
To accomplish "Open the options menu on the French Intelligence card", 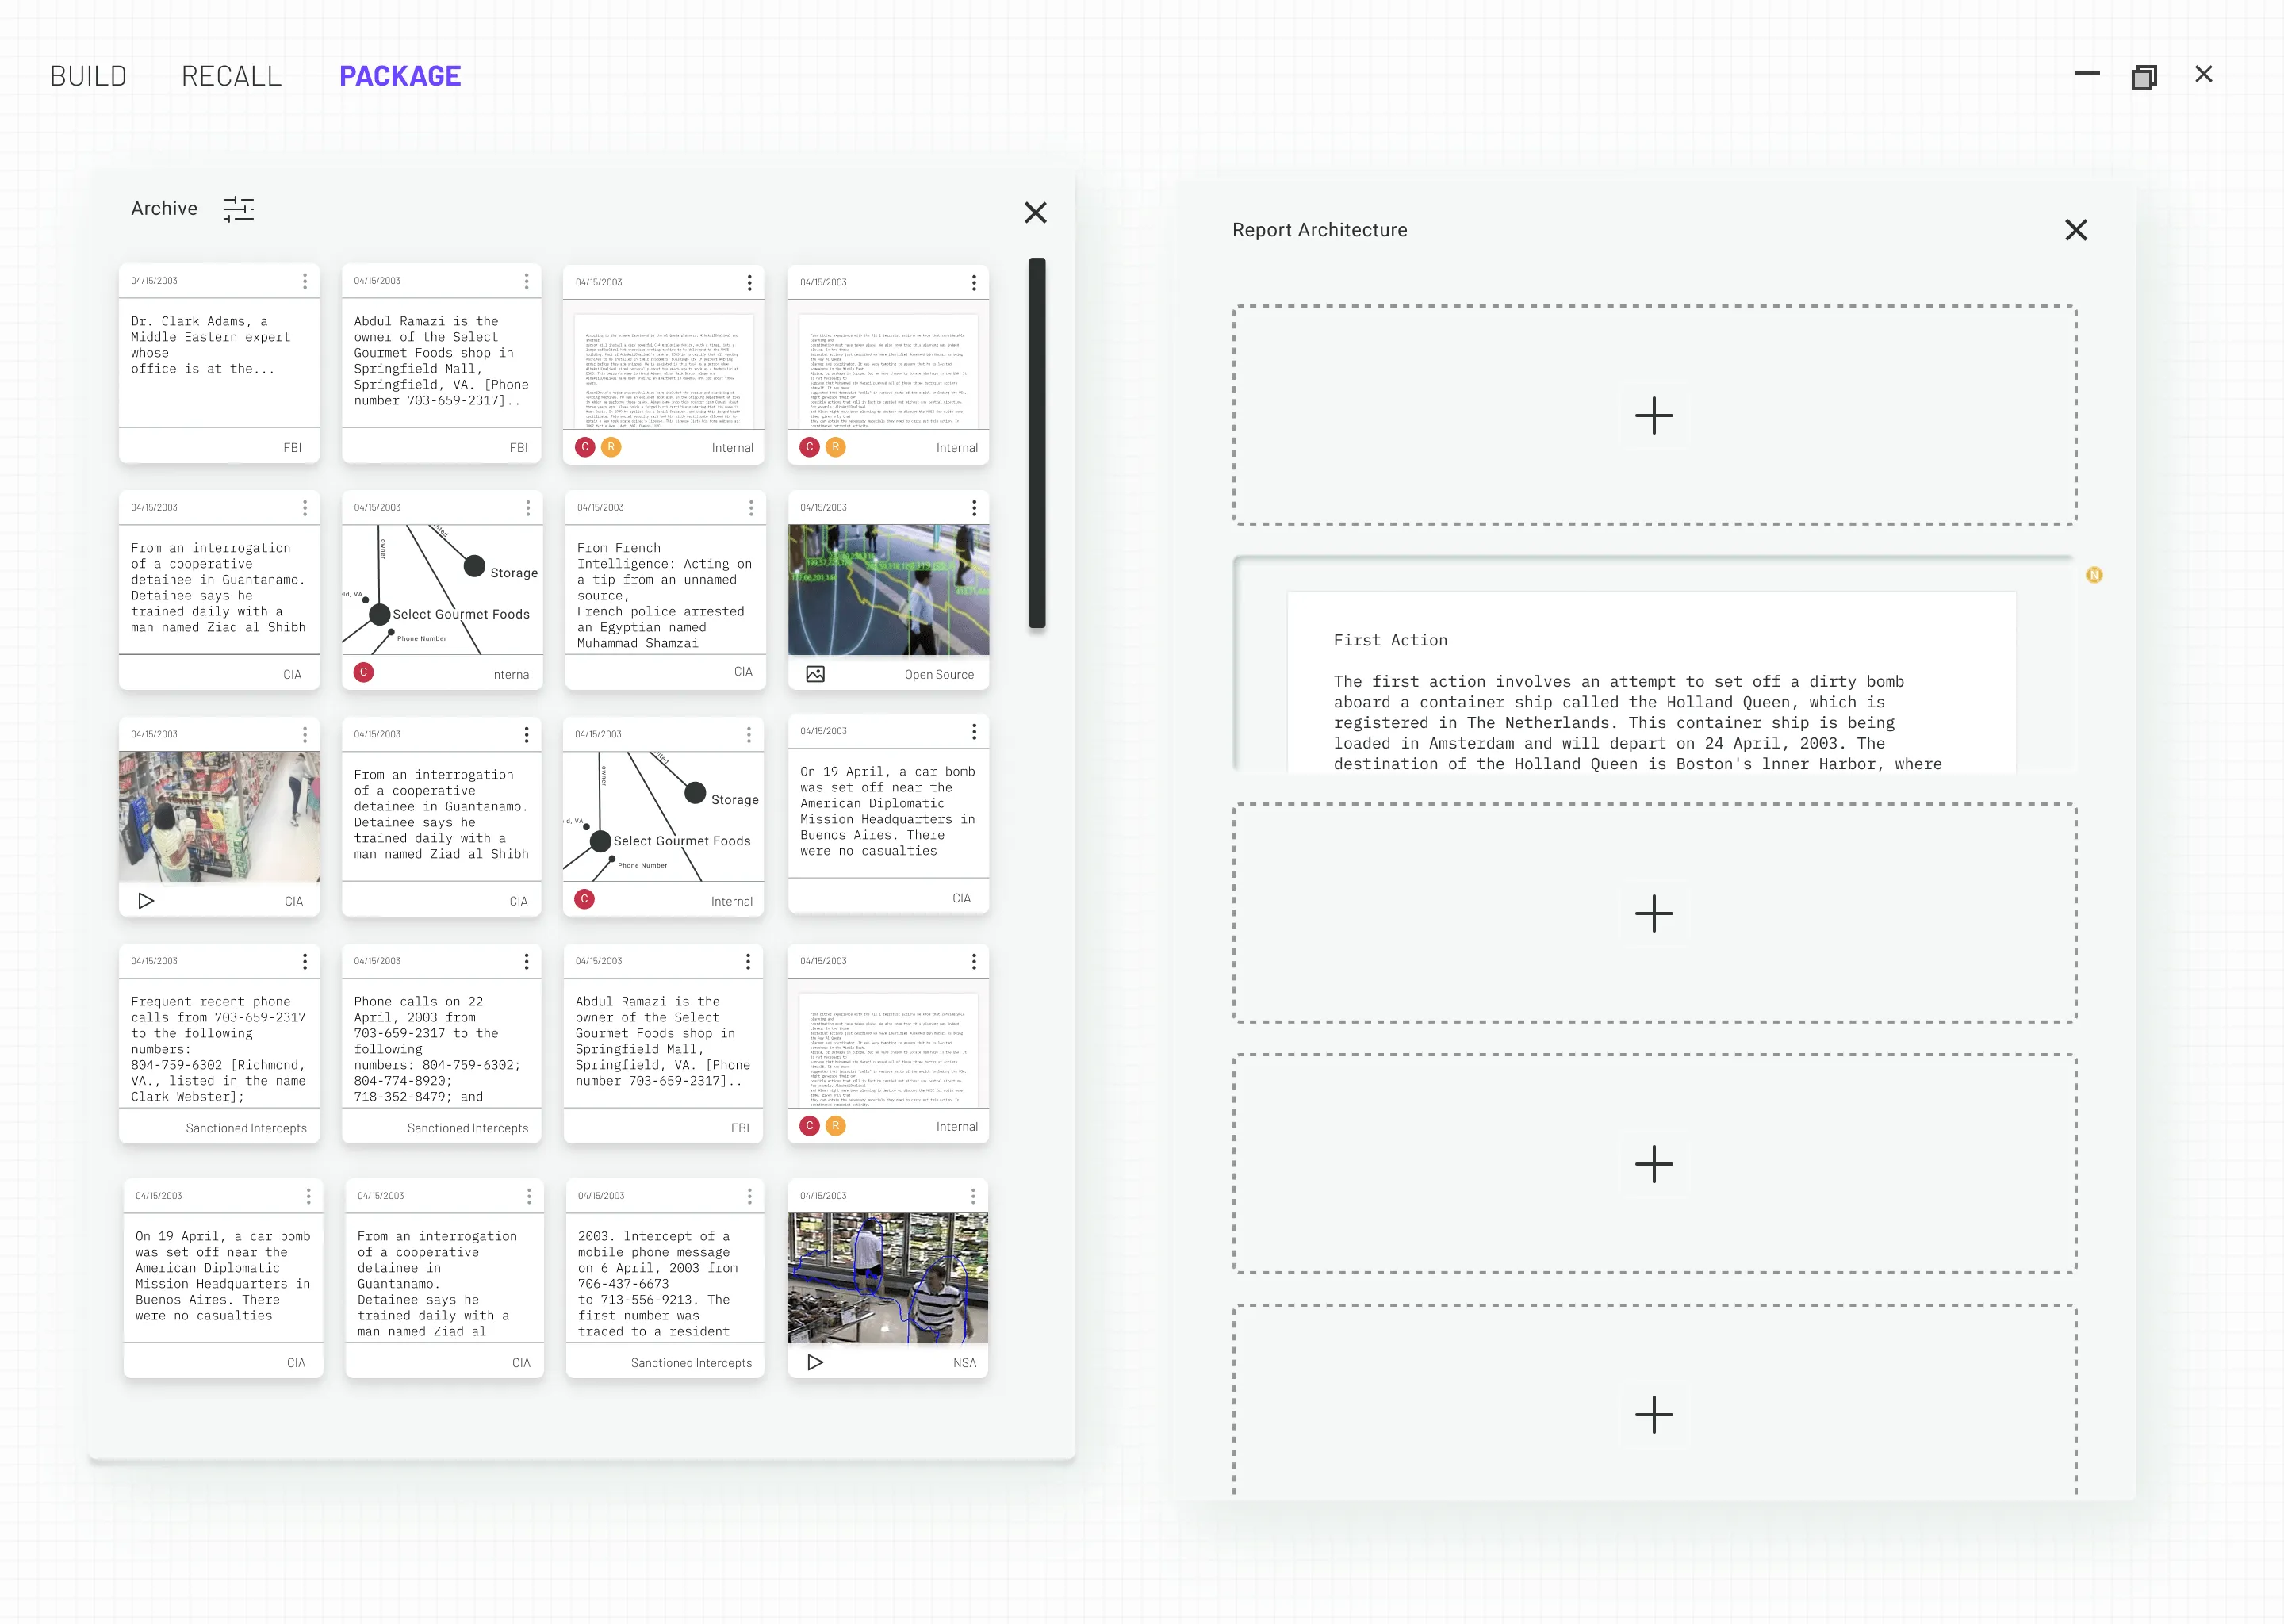I will (x=751, y=508).
